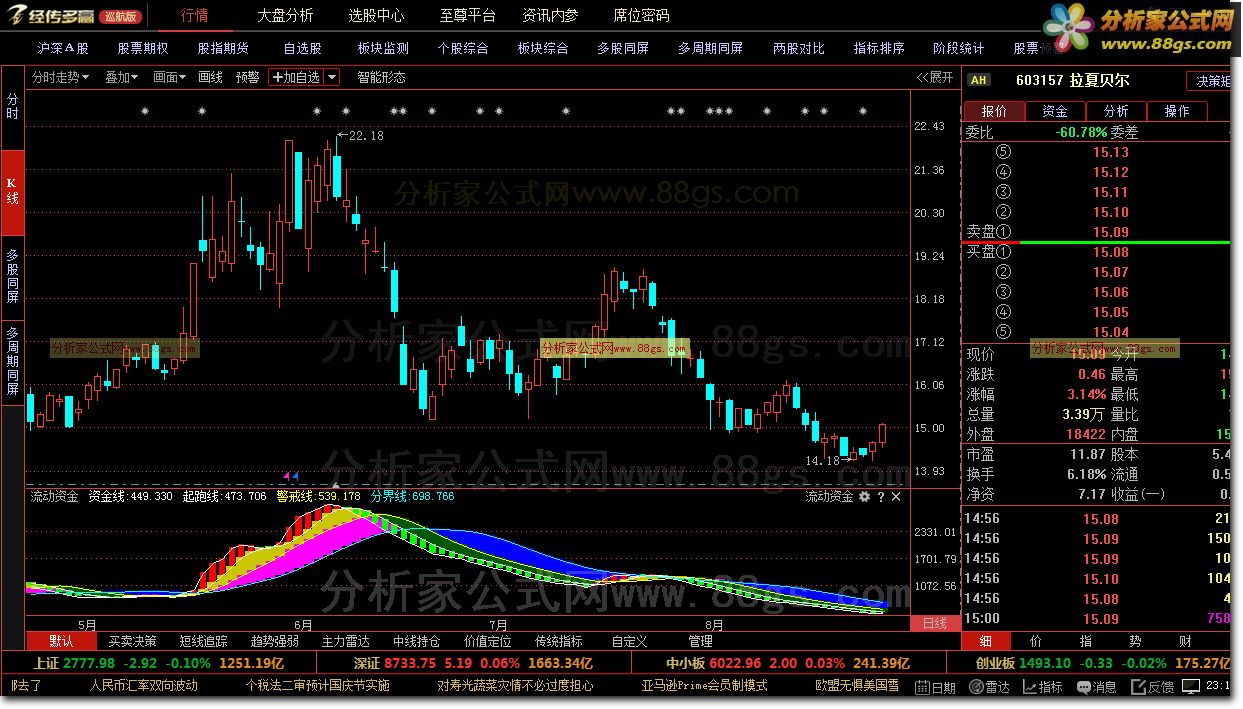
Task: Open the 席位密码 menu
Action: pos(641,15)
